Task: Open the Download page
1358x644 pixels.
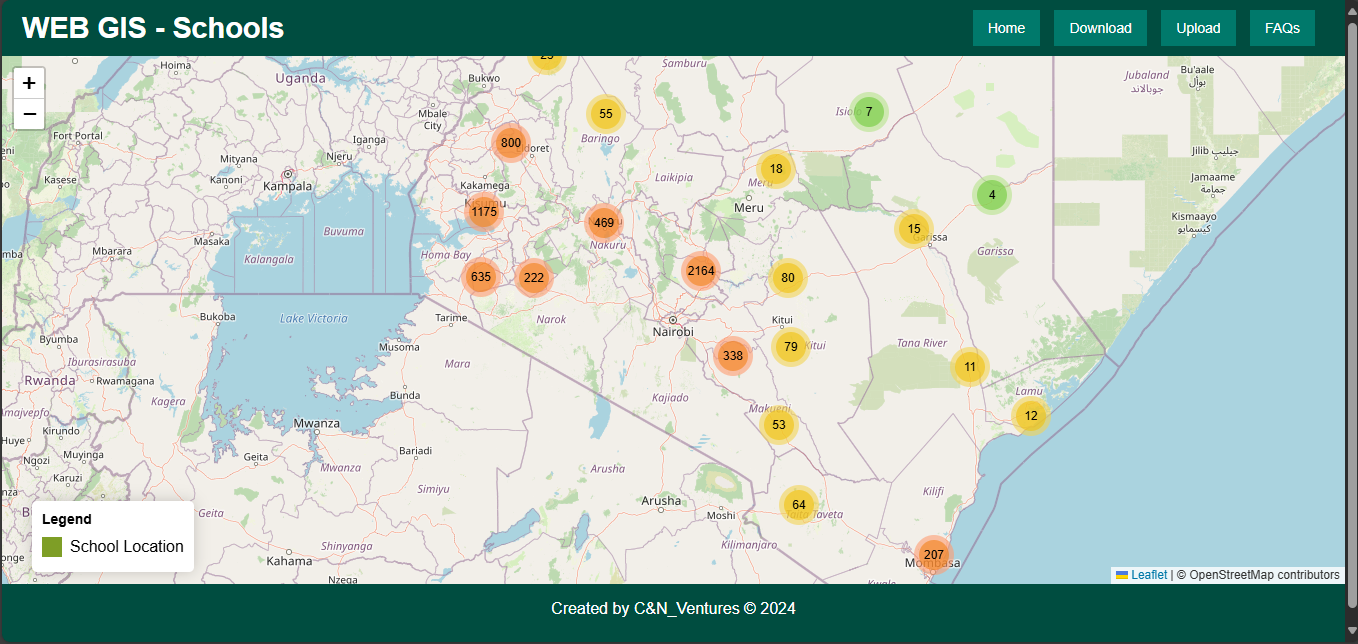Action: coord(1100,28)
